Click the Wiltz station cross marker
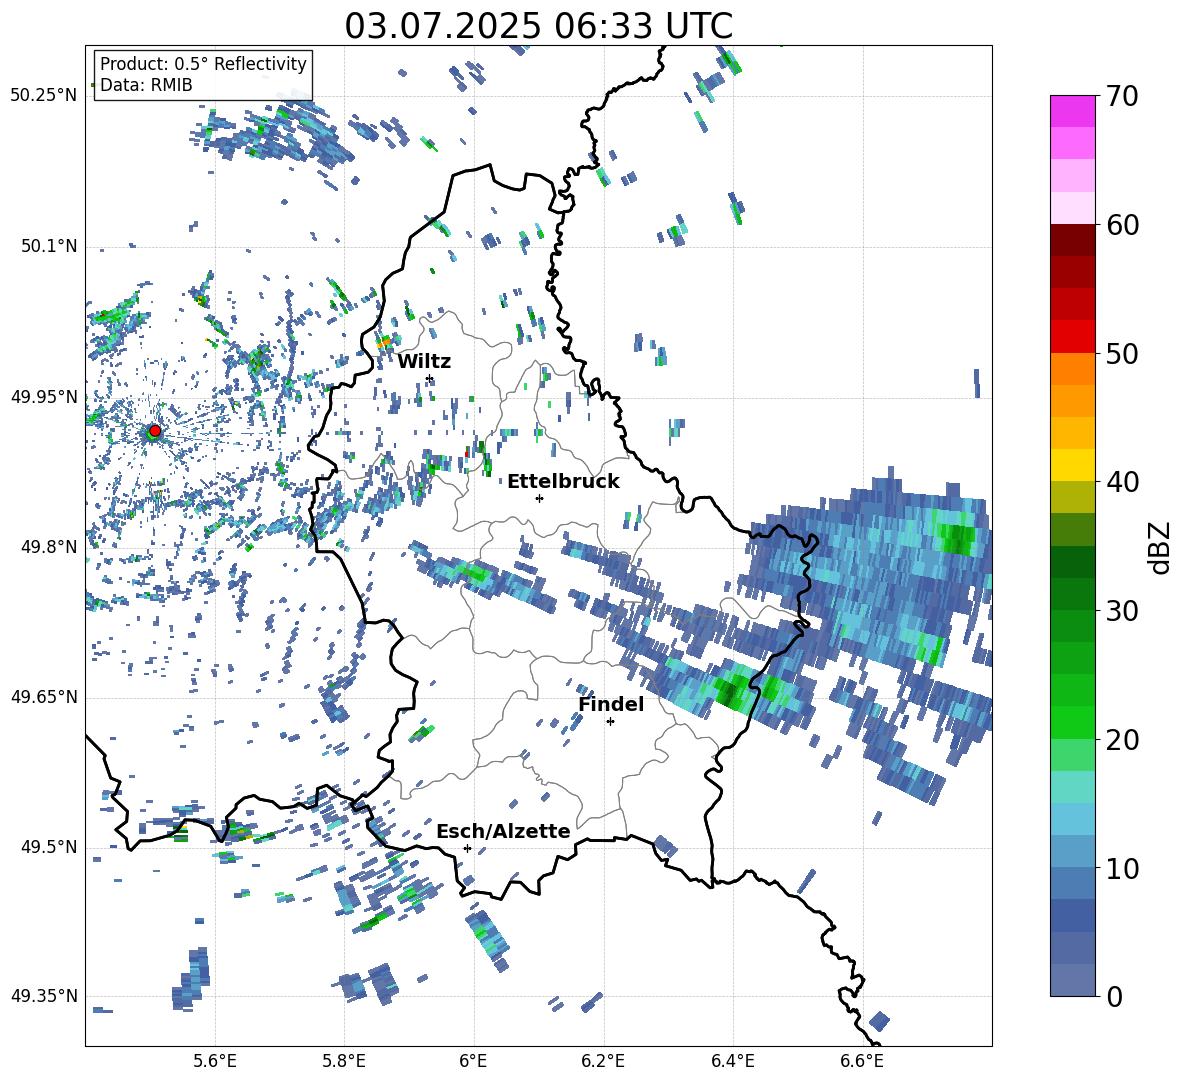The image size is (1184, 1081). [x=430, y=379]
